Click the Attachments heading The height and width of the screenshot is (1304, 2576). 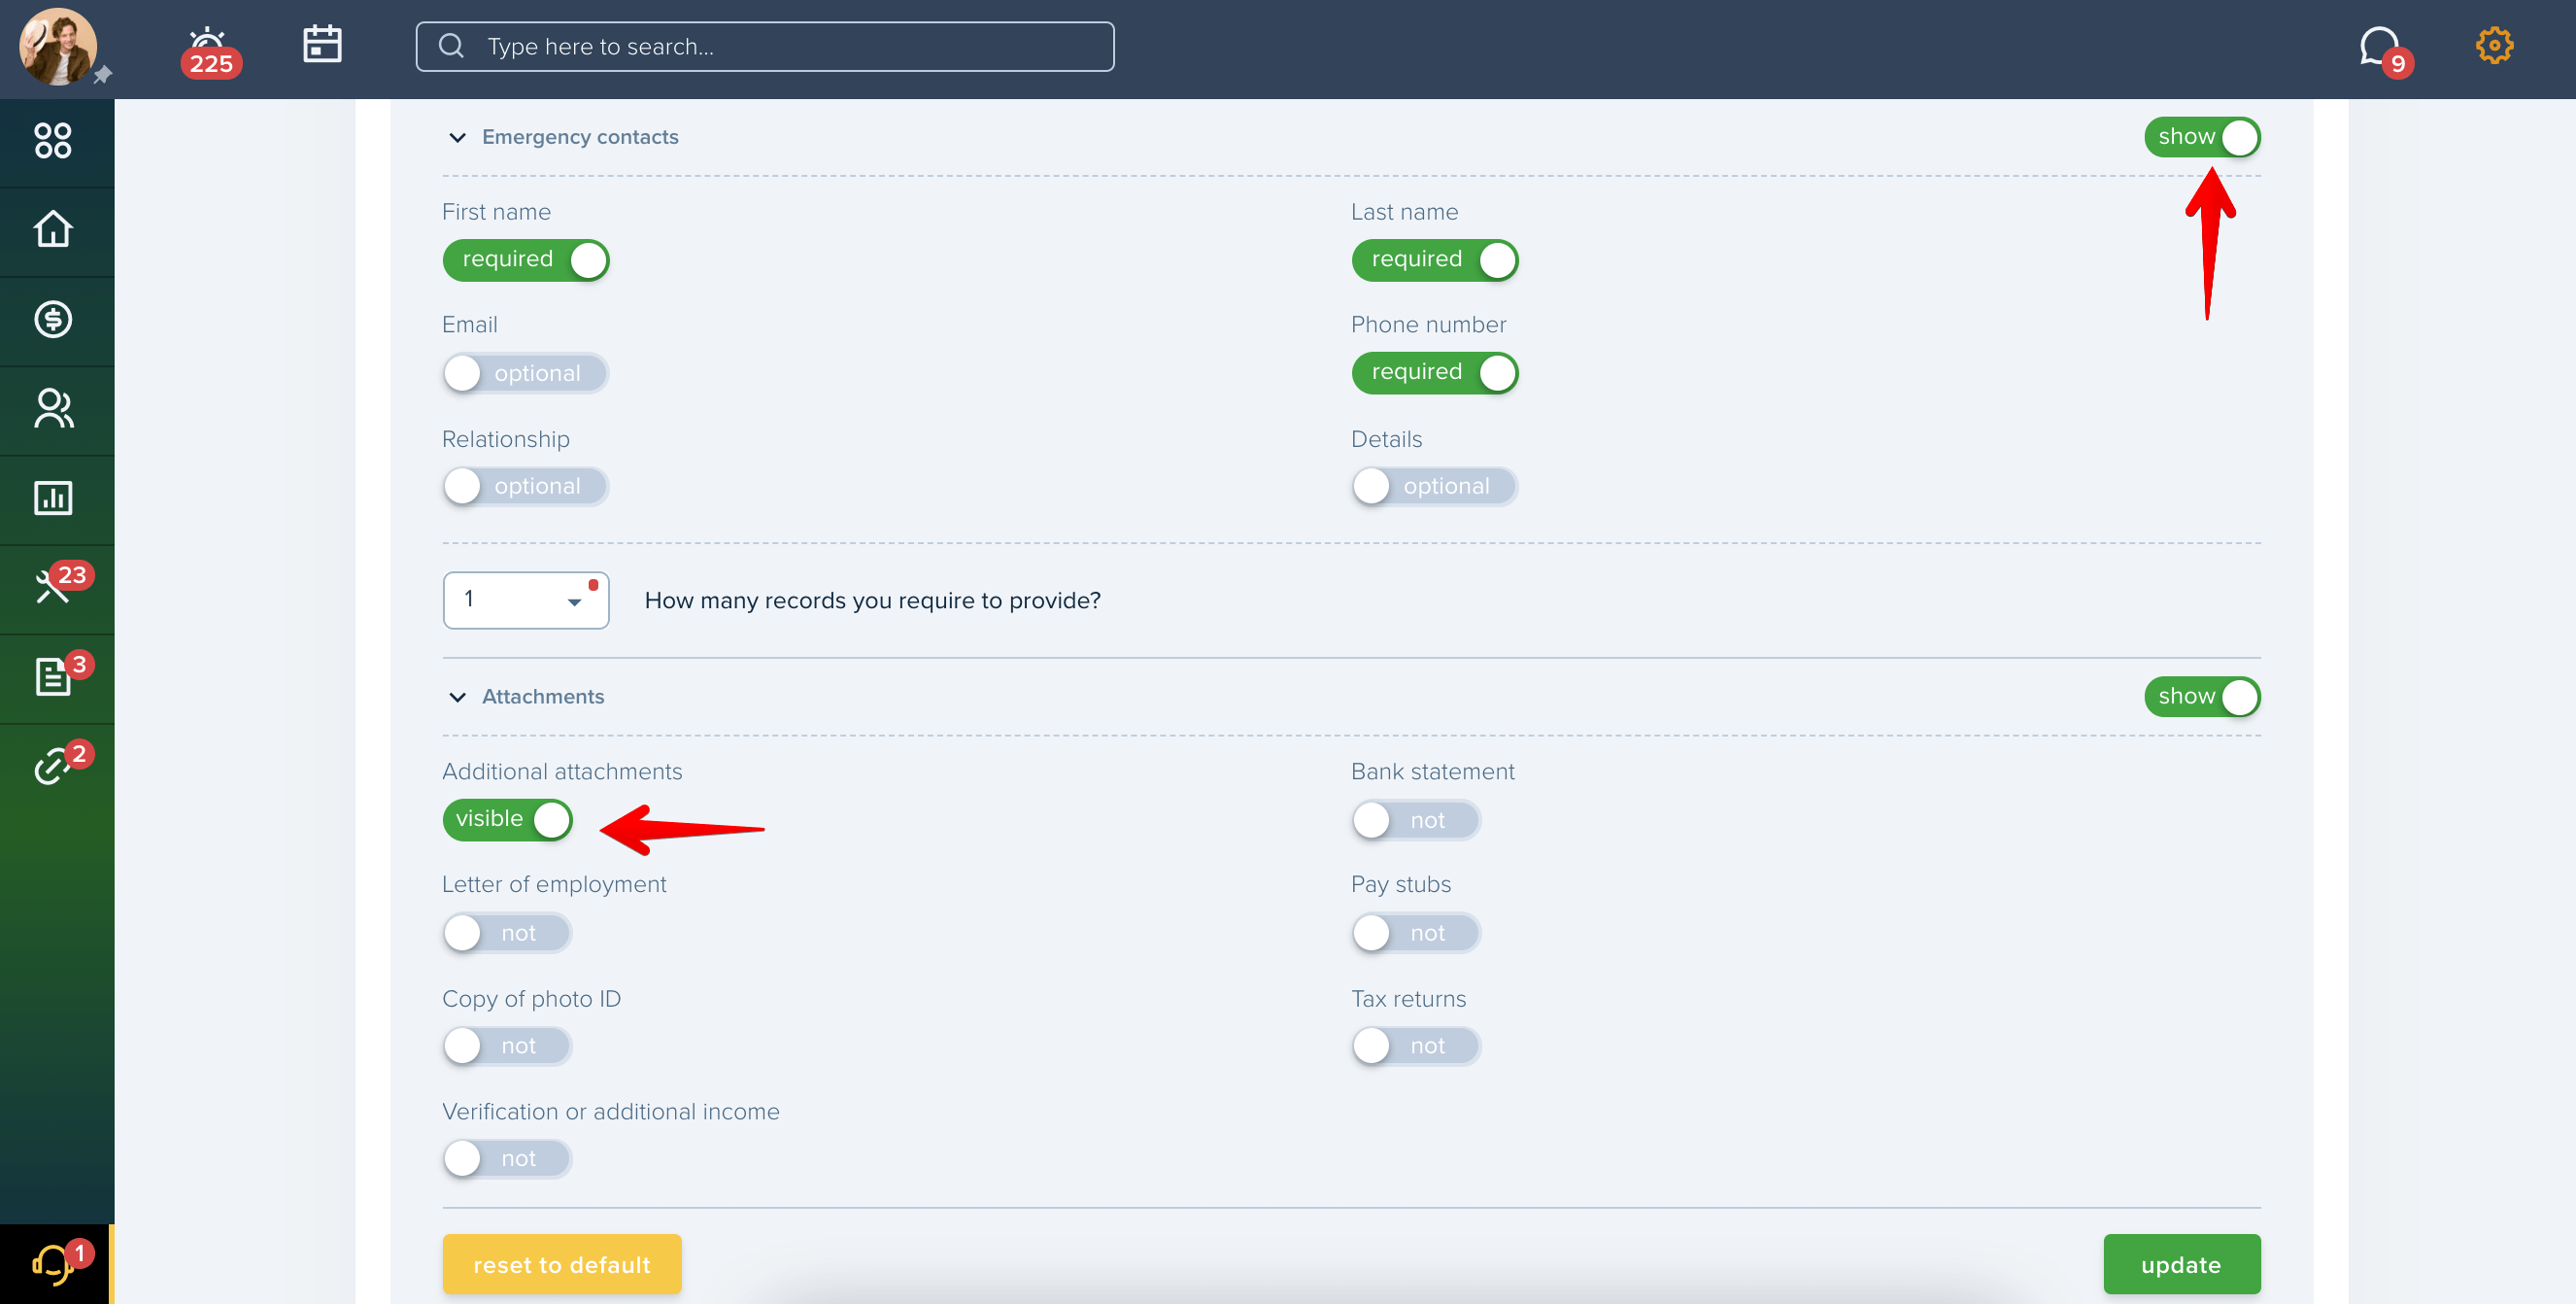(543, 697)
